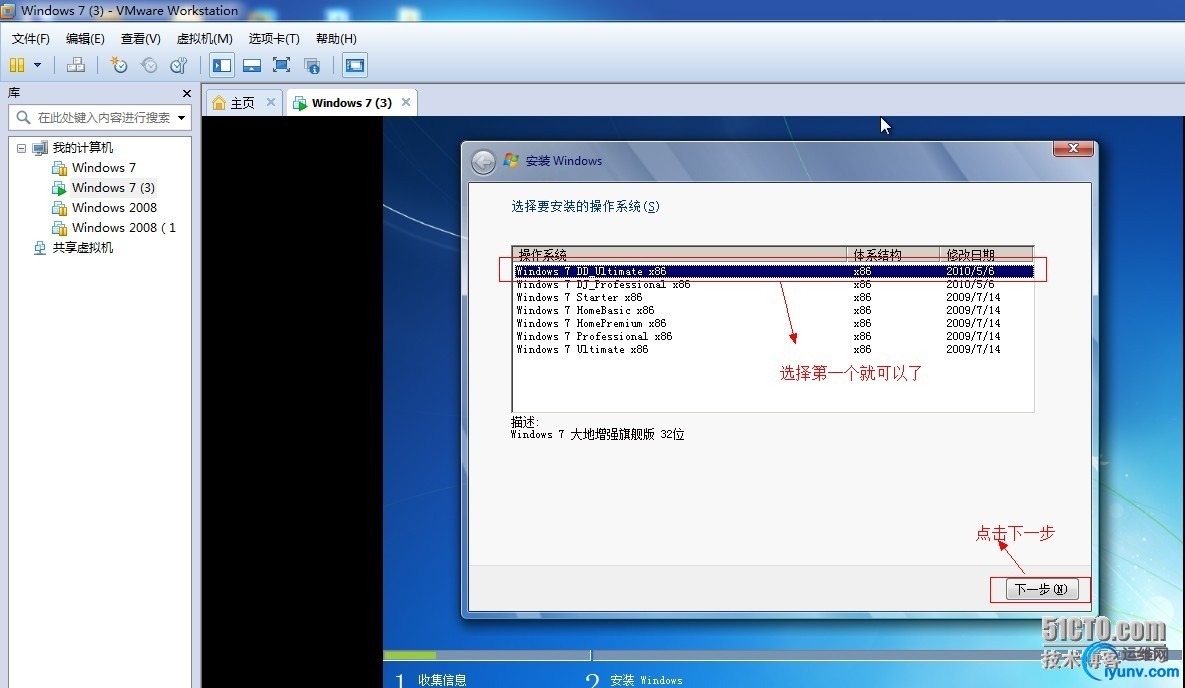Click the revert to snapshot icon

149,65
